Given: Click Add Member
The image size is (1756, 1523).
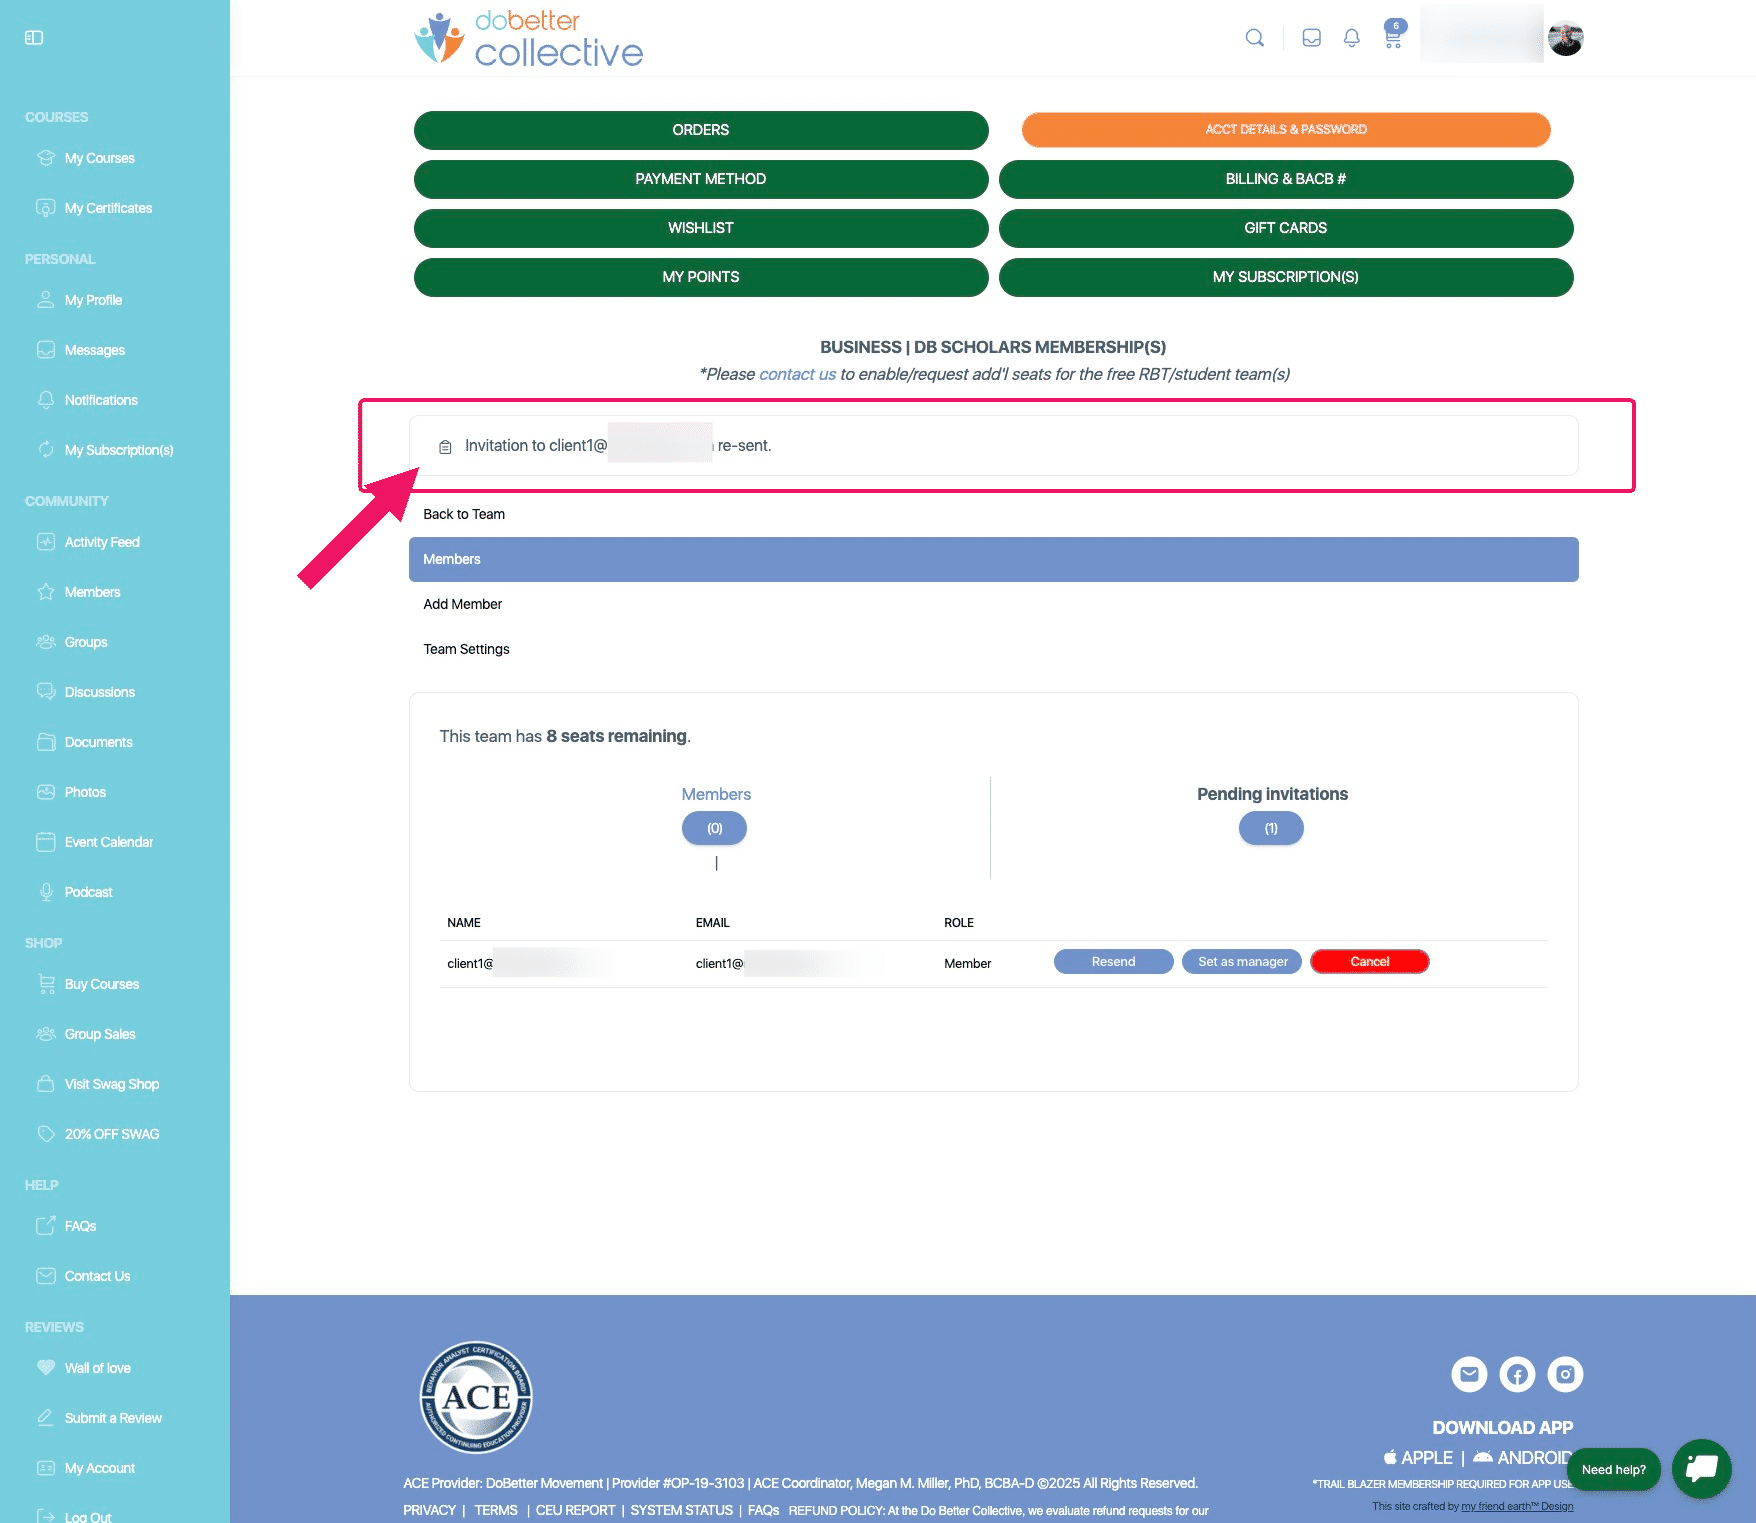Looking at the screenshot, I should pyautogui.click(x=462, y=604).
